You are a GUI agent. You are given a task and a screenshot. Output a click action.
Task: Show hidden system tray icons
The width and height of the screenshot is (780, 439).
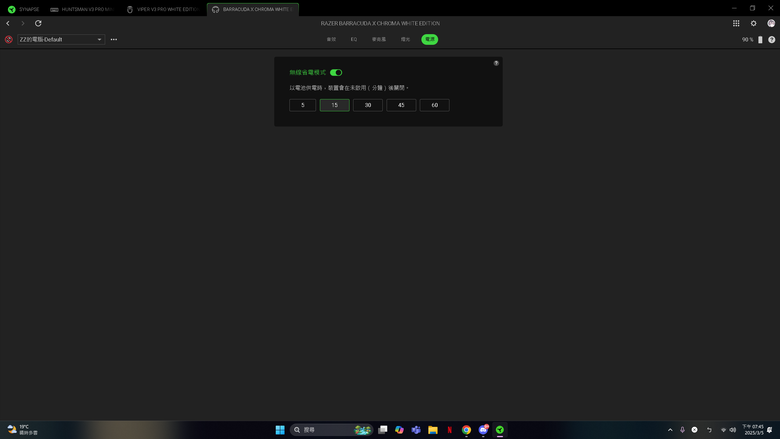tap(670, 430)
